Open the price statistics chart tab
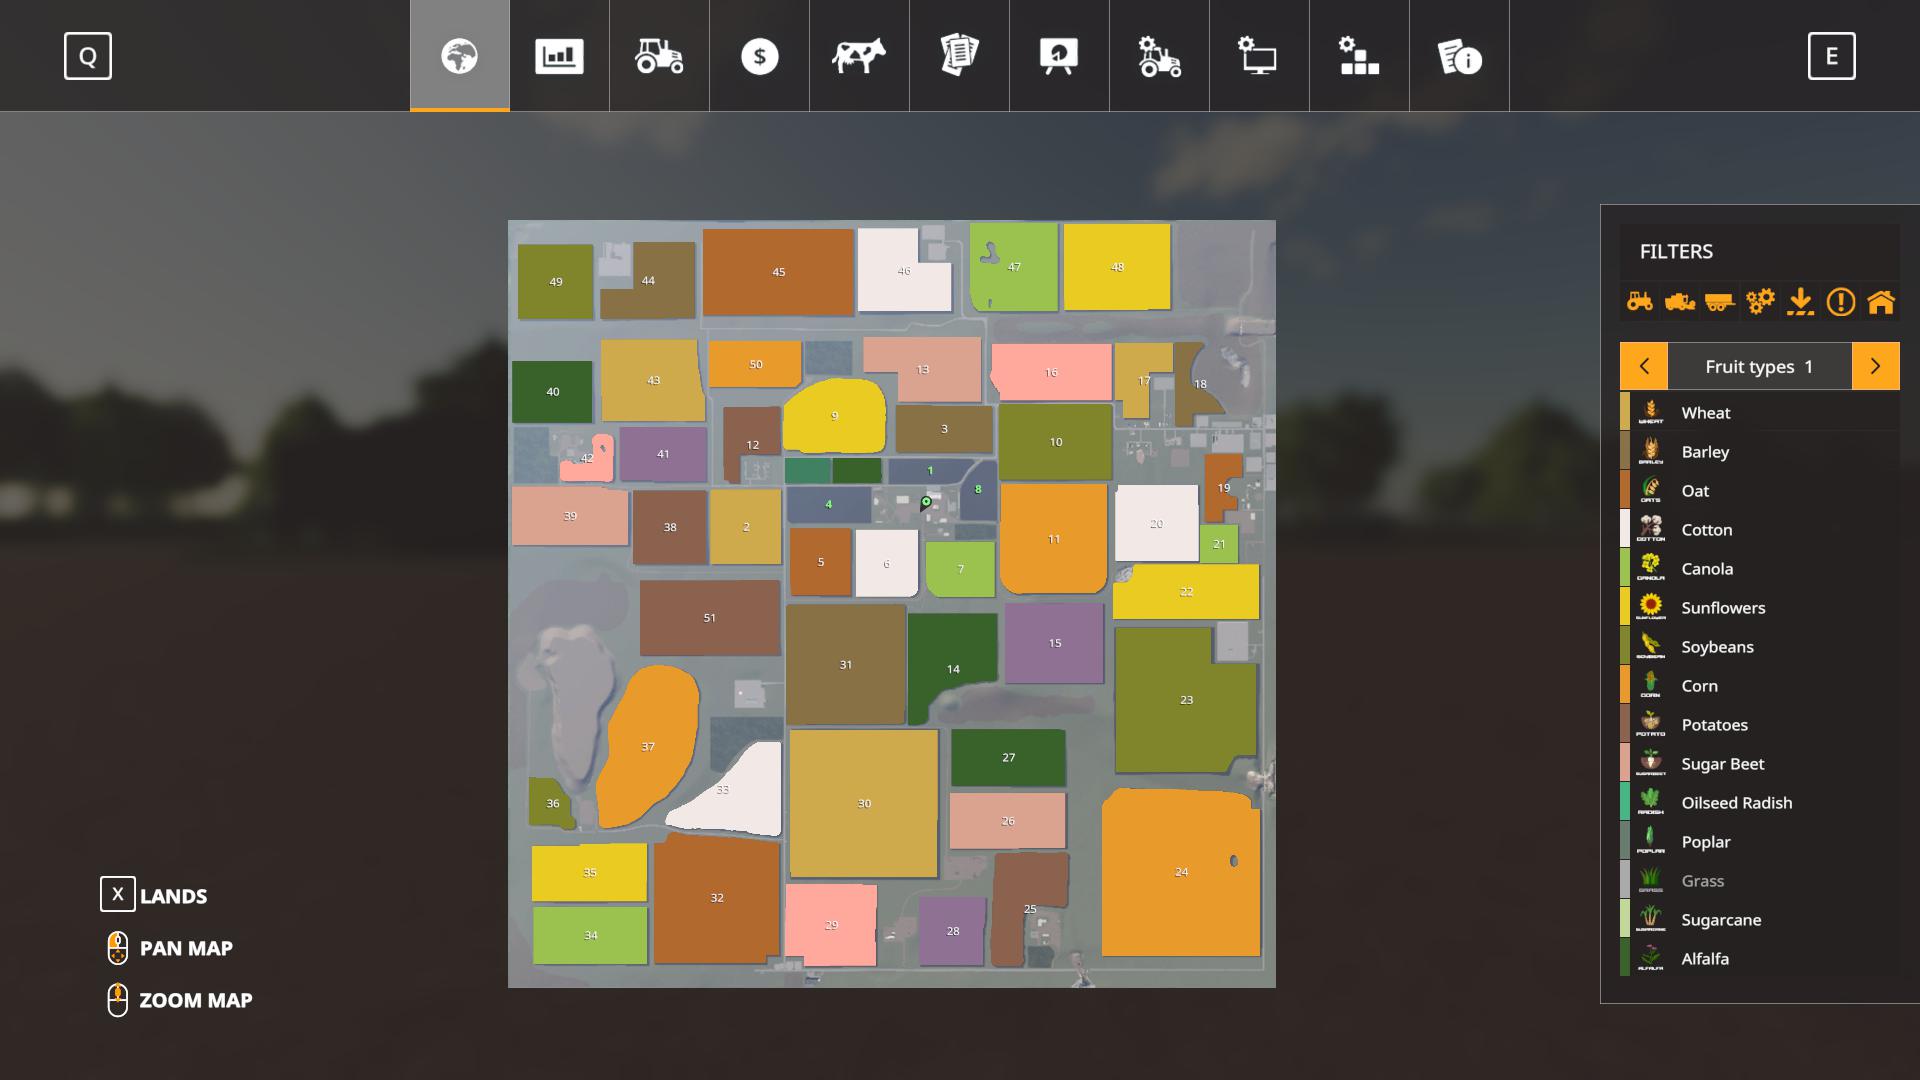Image resolution: width=1920 pixels, height=1080 pixels. click(x=559, y=56)
